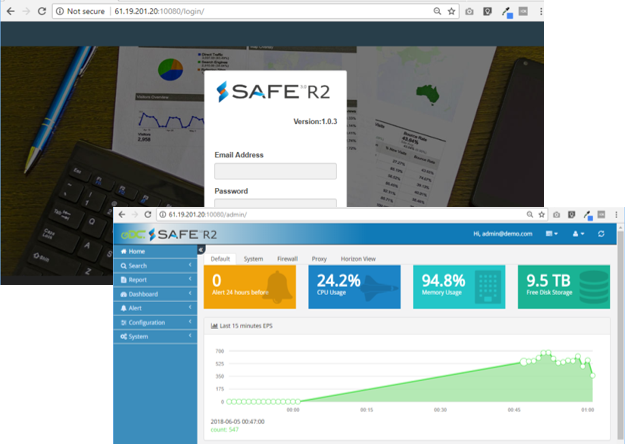
Task: Reload the admin dashboard browser page
Action: 148,214
